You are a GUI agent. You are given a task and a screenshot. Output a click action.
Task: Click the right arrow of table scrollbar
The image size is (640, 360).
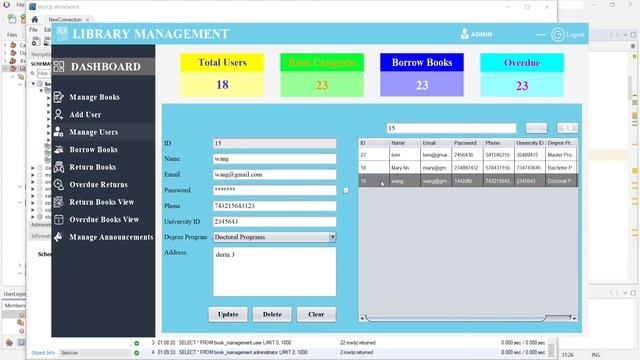coord(574,318)
